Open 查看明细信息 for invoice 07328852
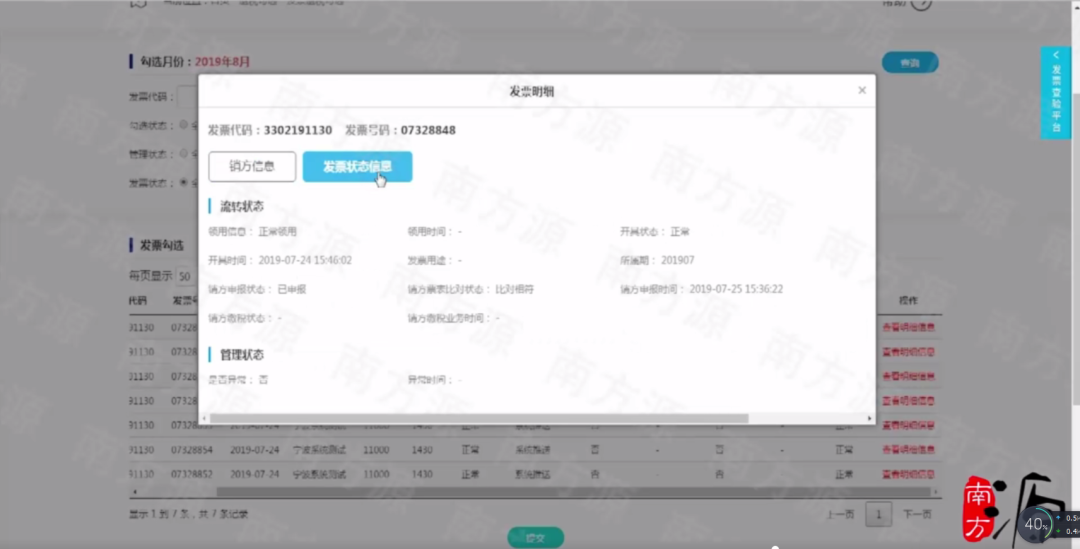 tap(908, 475)
